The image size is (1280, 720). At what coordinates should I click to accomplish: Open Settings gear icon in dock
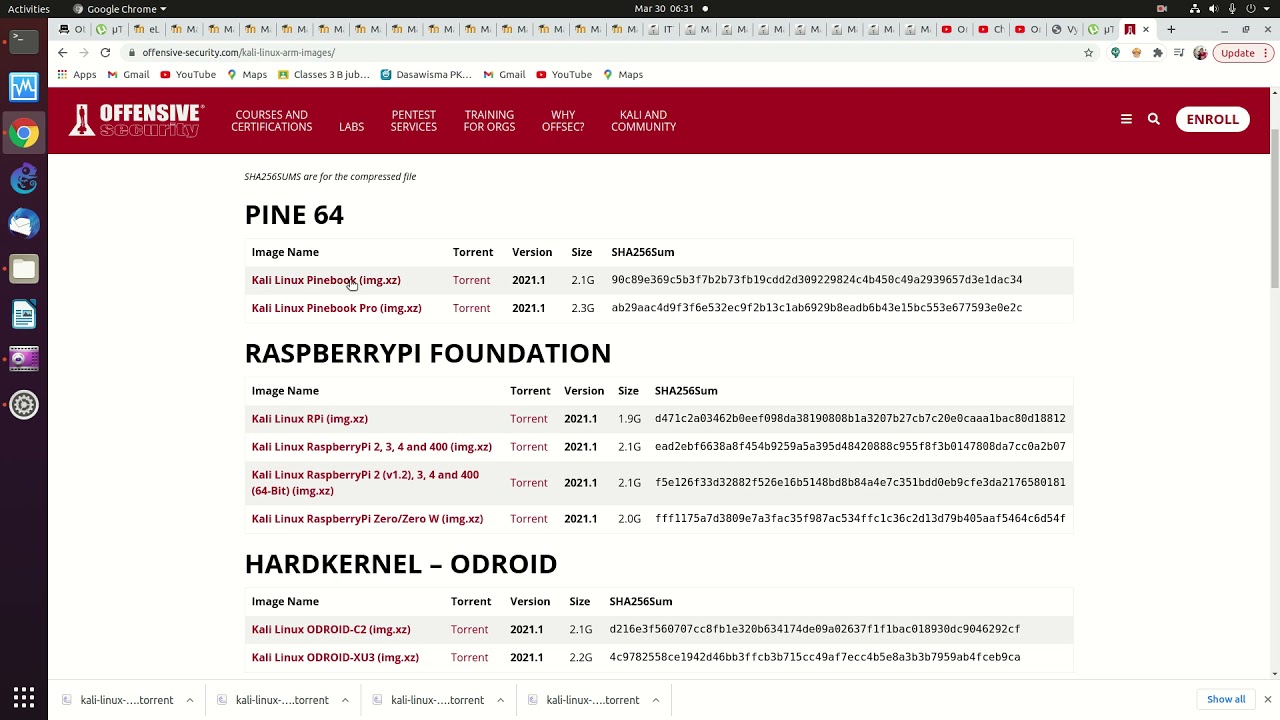click(24, 405)
